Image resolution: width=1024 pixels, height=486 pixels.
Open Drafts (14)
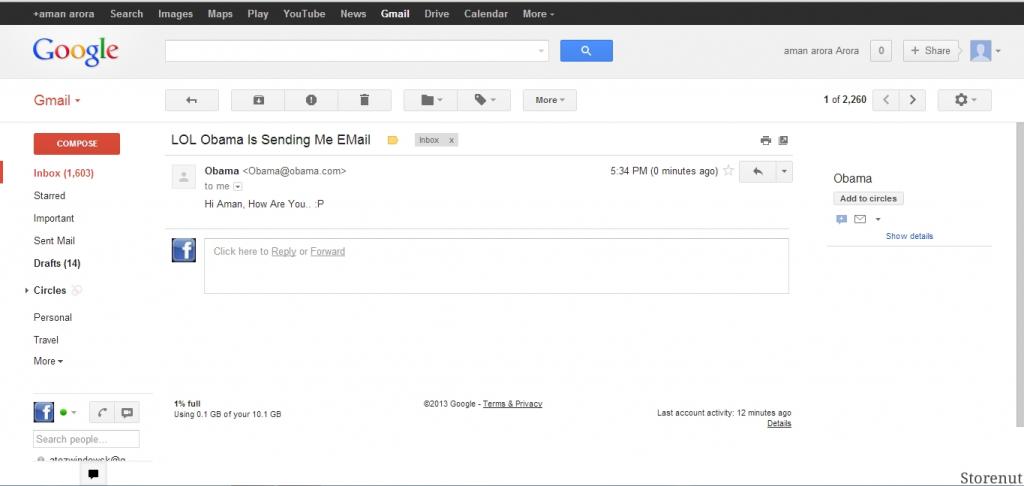click(57, 263)
